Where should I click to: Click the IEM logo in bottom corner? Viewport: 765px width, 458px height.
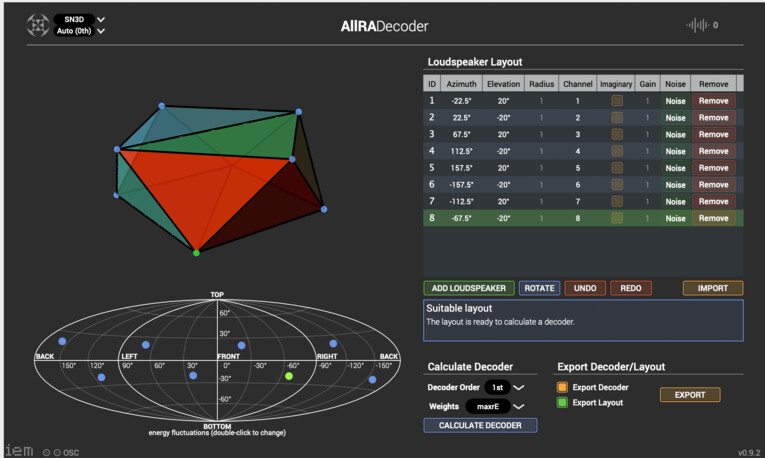pyautogui.click(x=18, y=450)
